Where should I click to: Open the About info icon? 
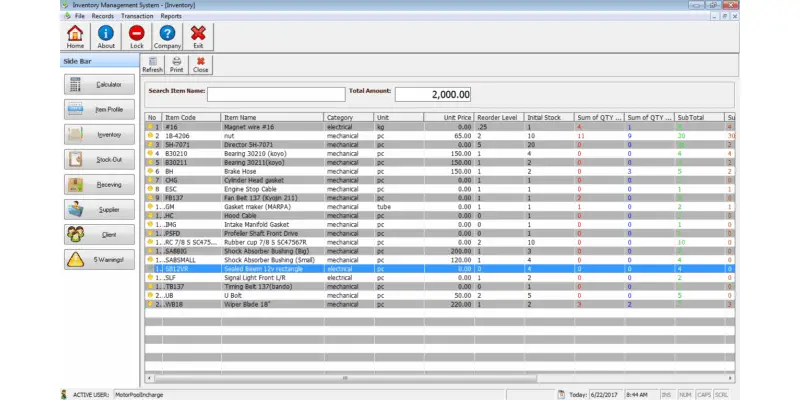106,37
